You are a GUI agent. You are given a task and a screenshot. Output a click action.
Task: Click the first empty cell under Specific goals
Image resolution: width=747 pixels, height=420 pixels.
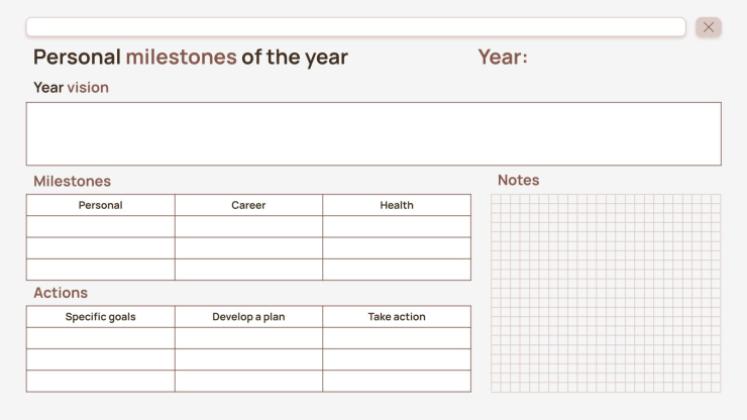(100, 338)
